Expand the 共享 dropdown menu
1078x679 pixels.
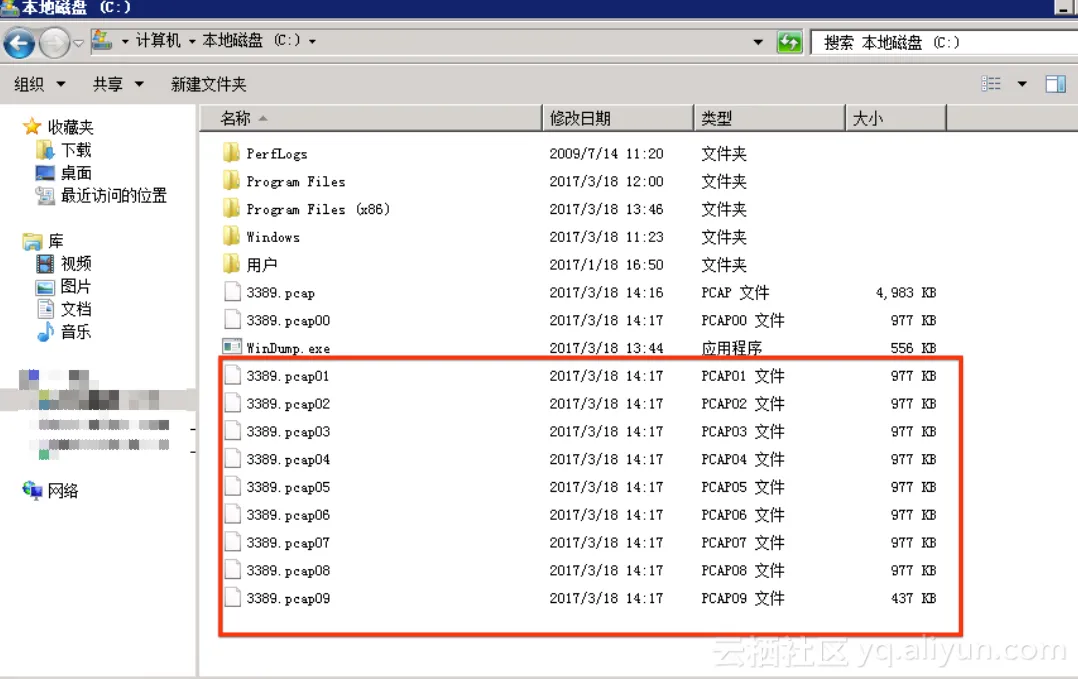[118, 85]
